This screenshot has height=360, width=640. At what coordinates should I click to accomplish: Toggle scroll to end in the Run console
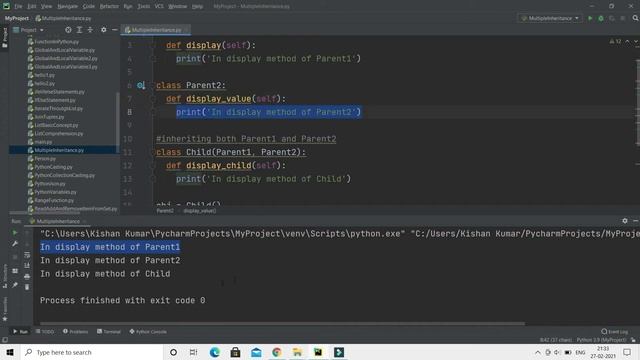point(27,265)
